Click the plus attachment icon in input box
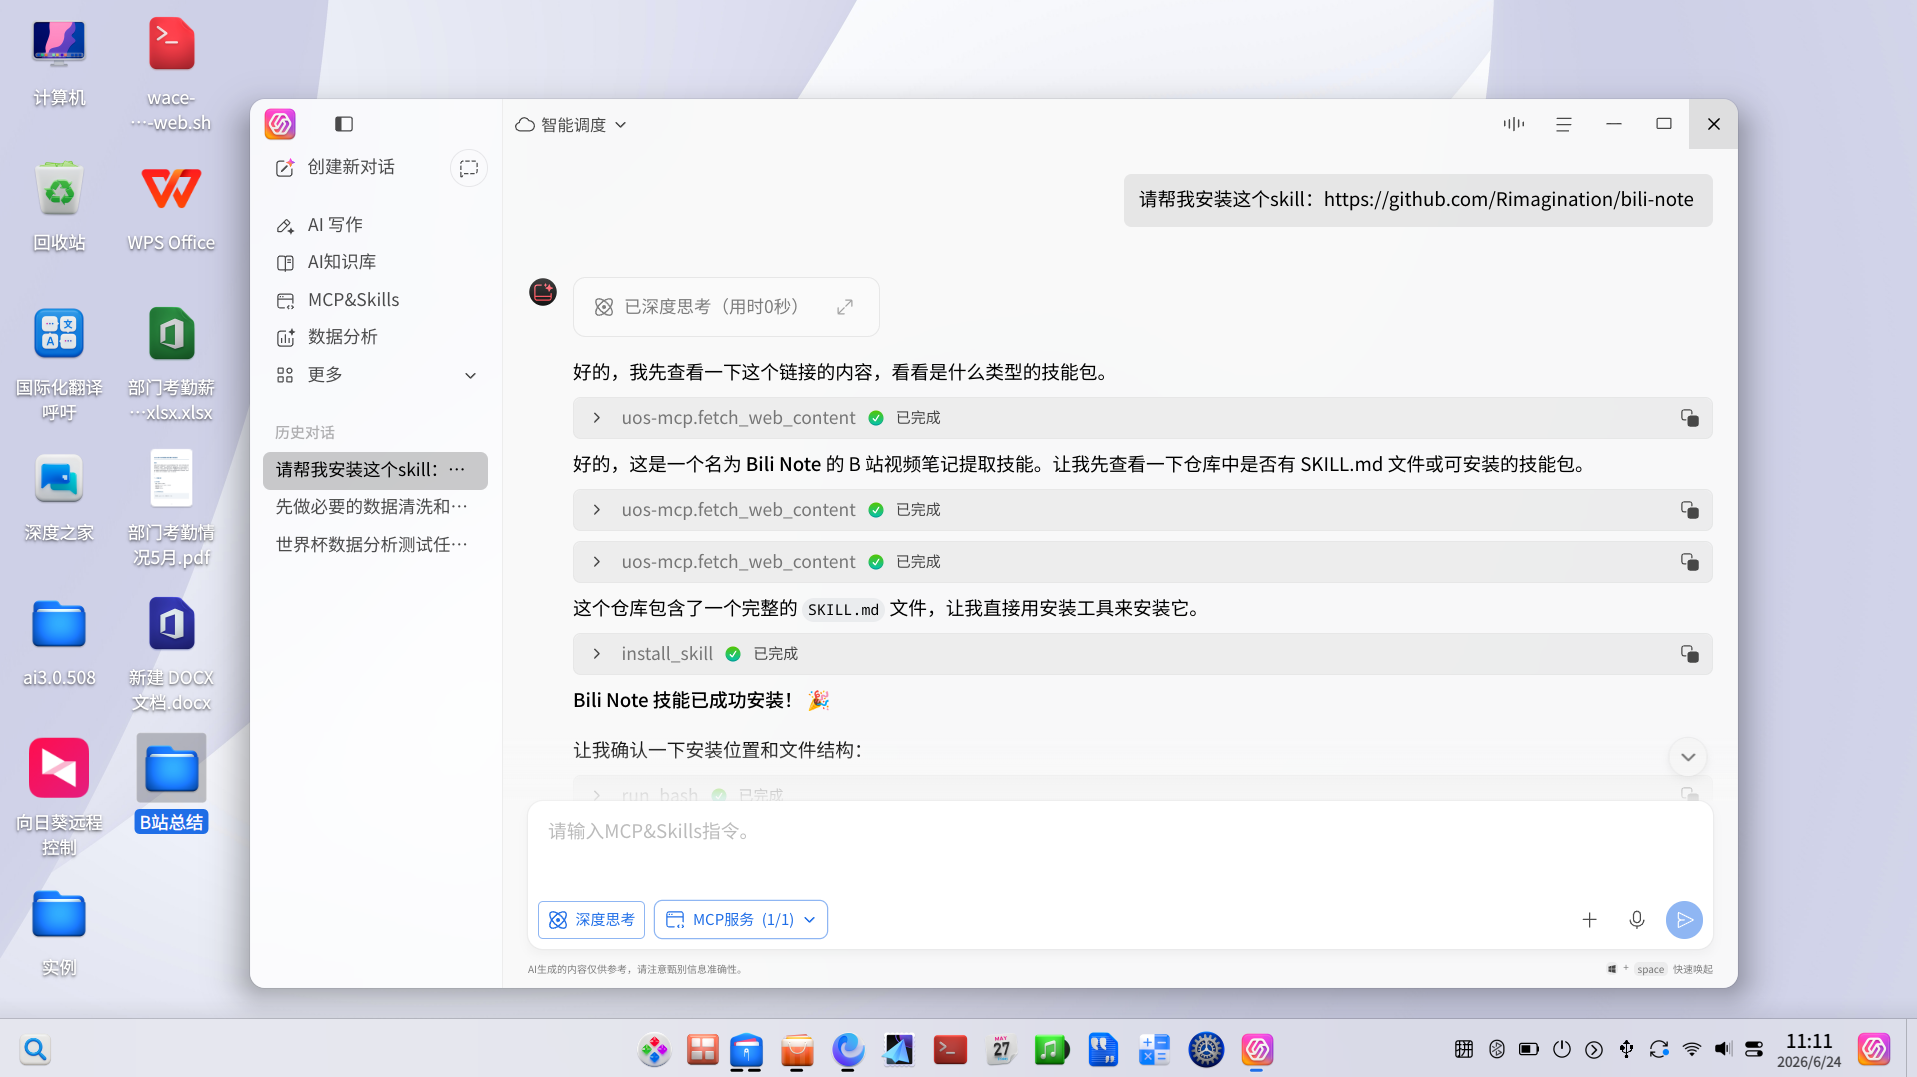 (1590, 920)
